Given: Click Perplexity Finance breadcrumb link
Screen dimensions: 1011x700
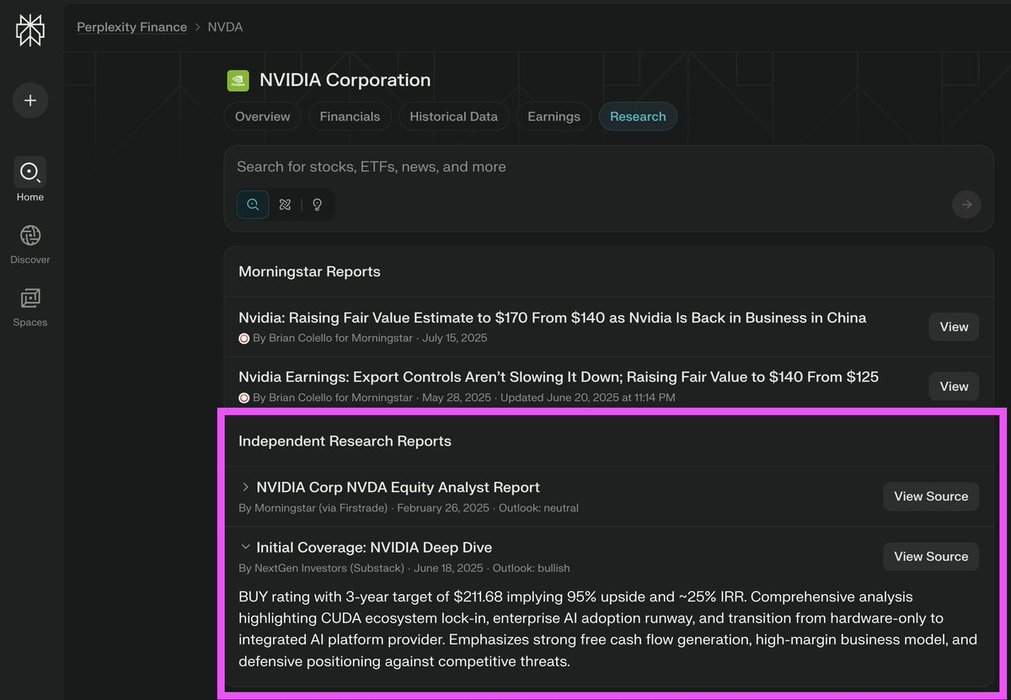Looking at the screenshot, I should point(132,27).
